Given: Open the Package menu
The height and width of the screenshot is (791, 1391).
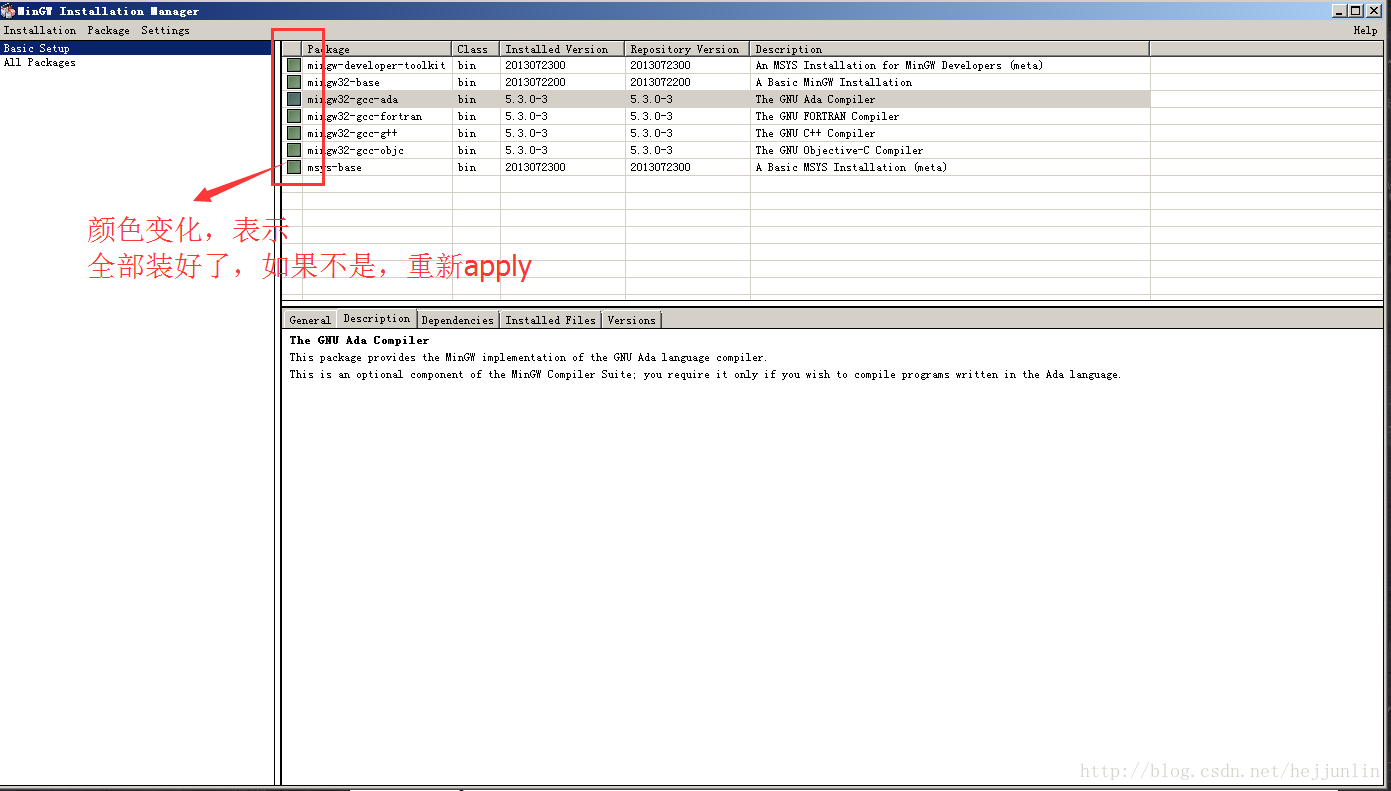Looking at the screenshot, I should [x=108, y=30].
